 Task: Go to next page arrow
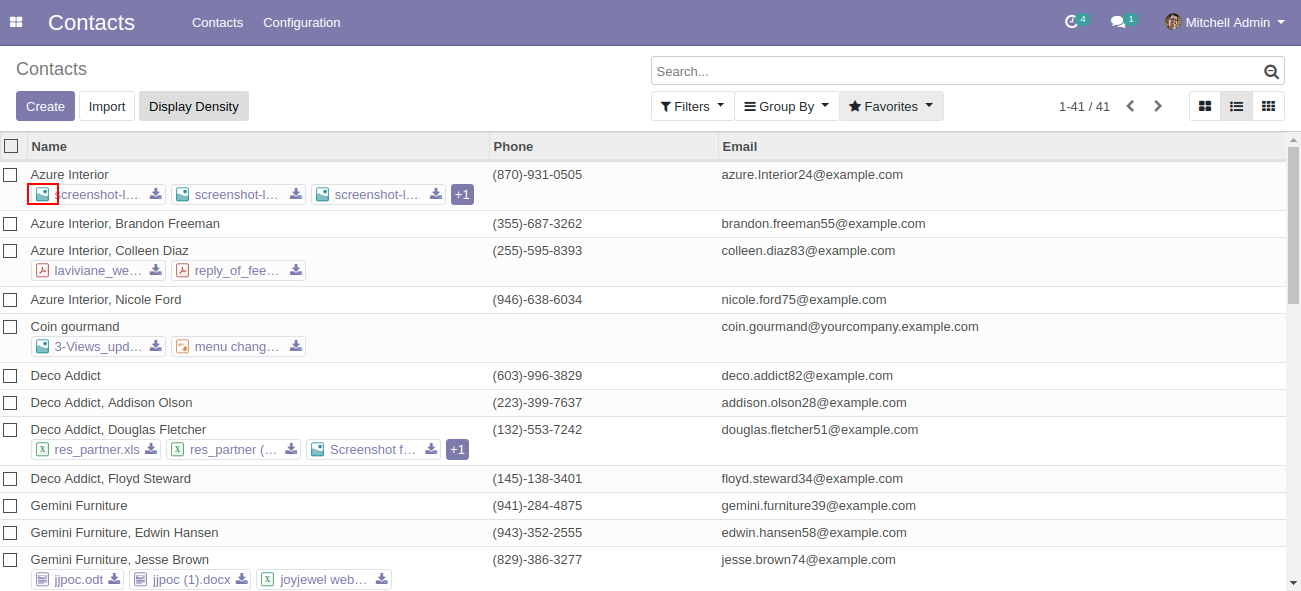1158,106
